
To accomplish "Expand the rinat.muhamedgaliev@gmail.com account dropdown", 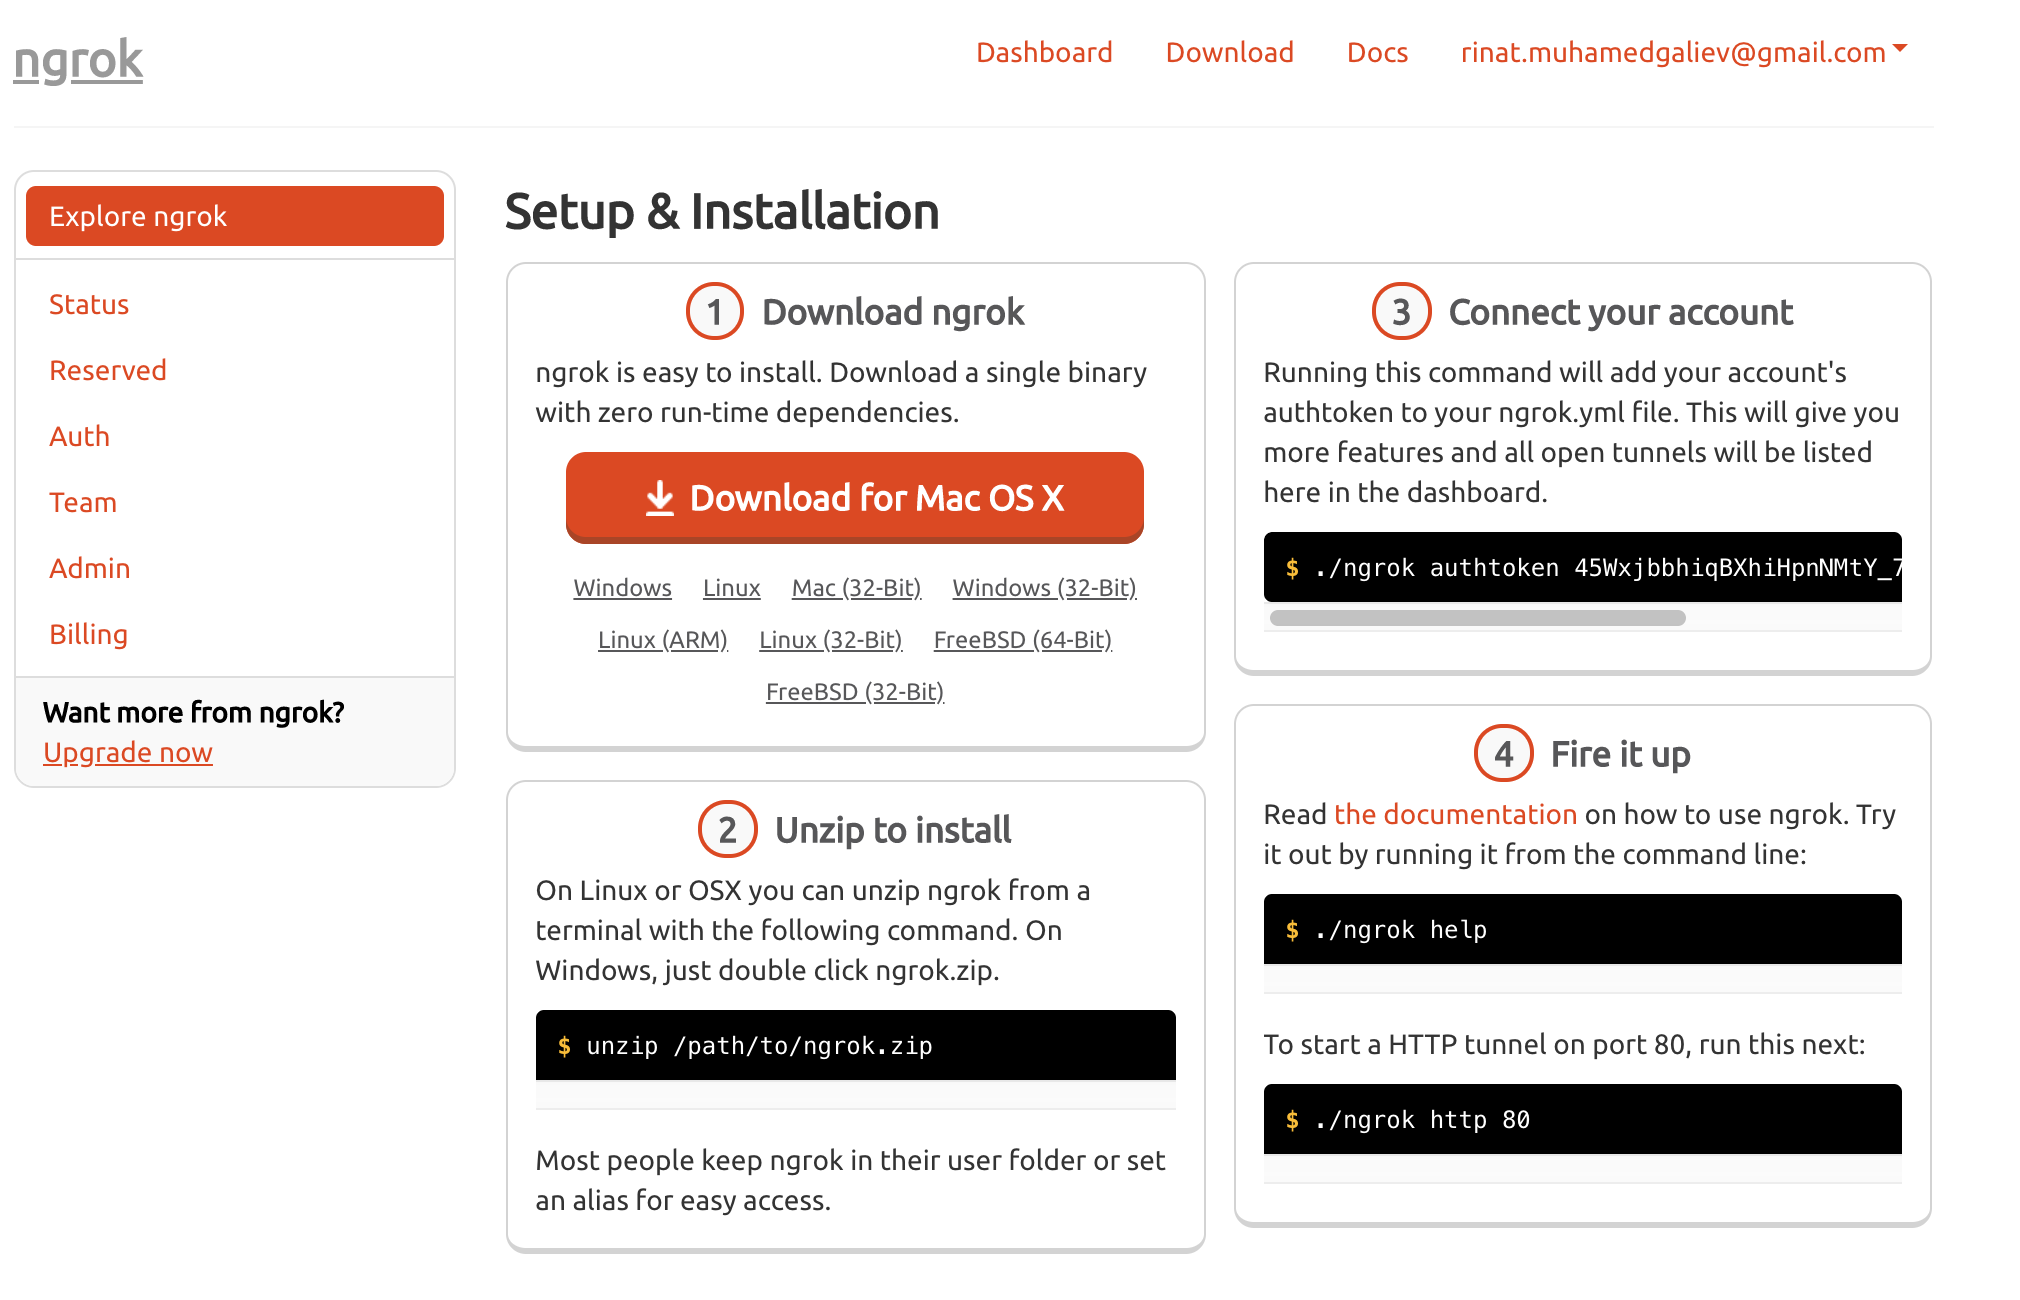I will tap(1684, 52).
